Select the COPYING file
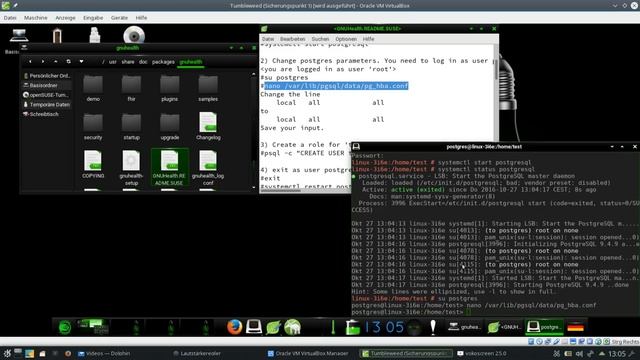 pos(93,164)
